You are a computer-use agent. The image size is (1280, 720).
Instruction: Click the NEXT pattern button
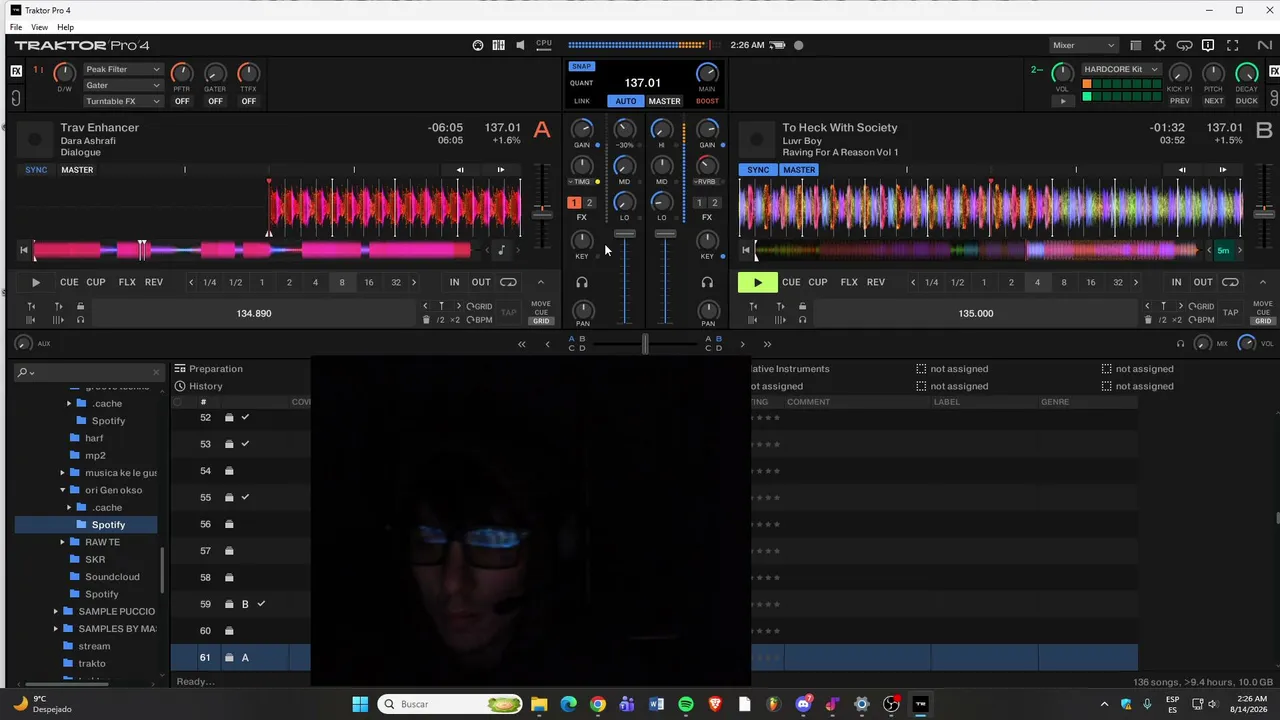click(1213, 101)
